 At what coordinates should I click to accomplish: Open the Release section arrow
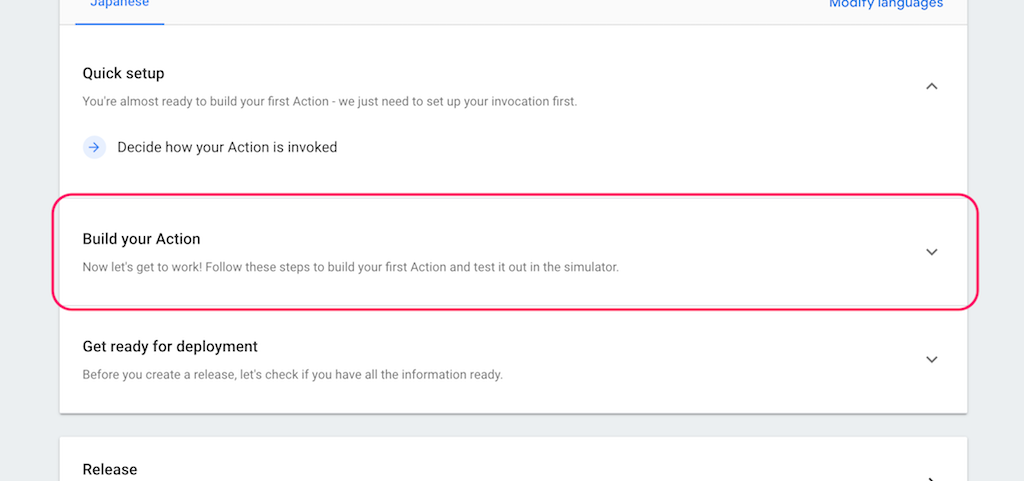tap(932, 478)
